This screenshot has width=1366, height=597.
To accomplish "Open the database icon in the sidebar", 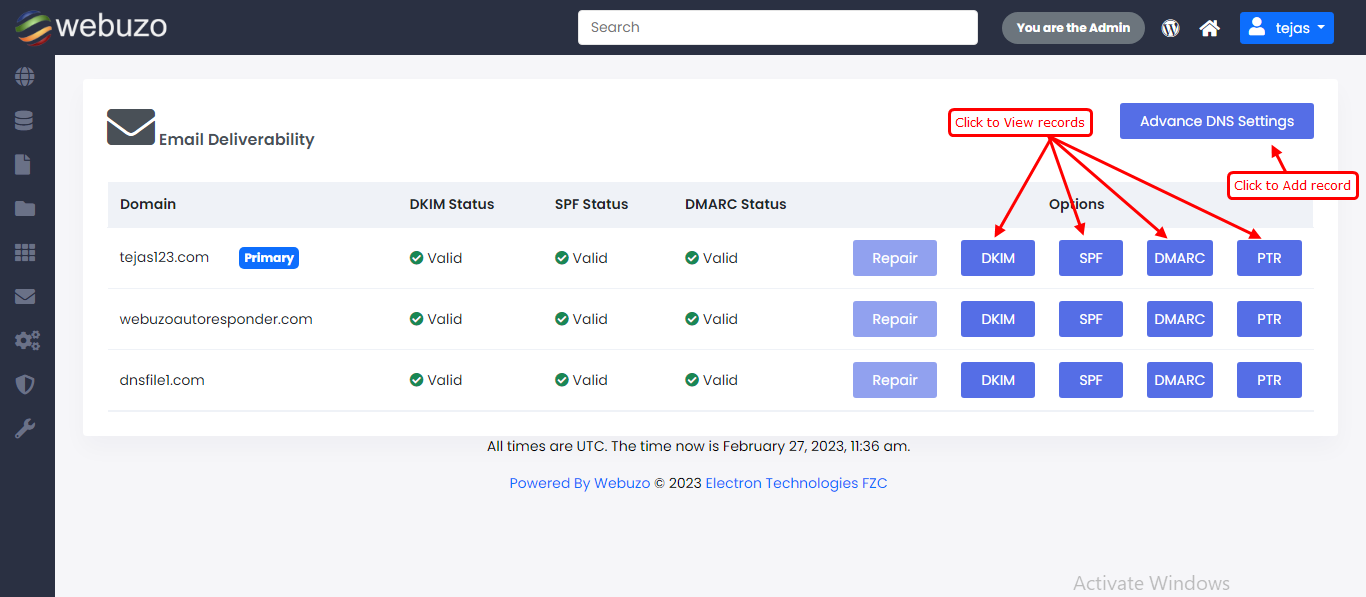I will click(x=25, y=121).
